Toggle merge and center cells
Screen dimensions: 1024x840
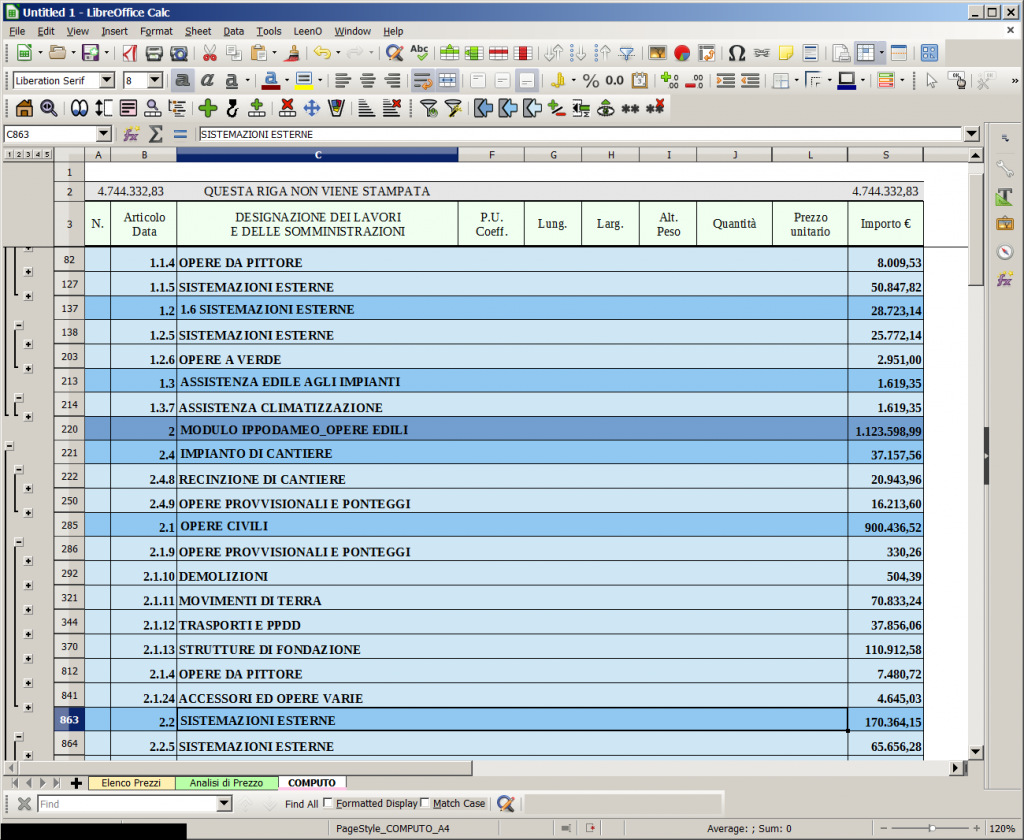[x=447, y=80]
